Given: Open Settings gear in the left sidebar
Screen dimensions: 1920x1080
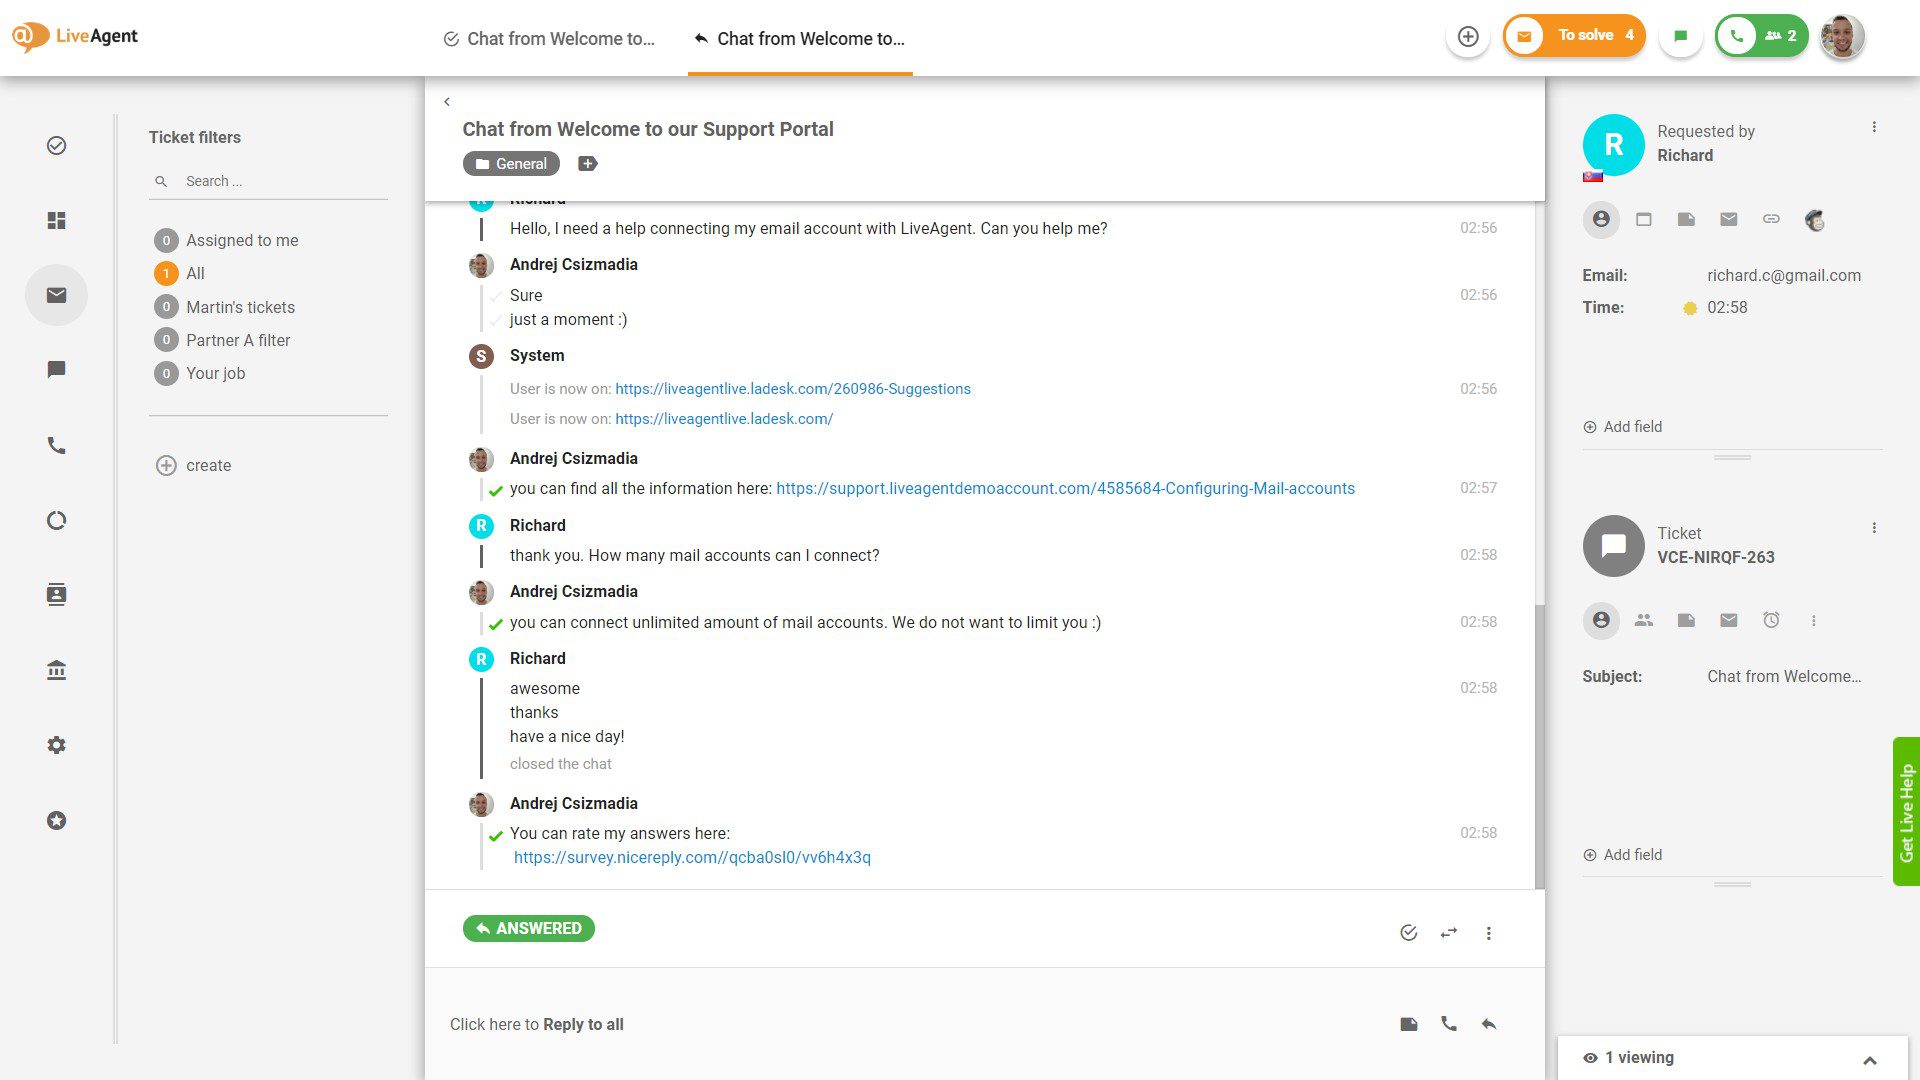Looking at the screenshot, I should [56, 745].
